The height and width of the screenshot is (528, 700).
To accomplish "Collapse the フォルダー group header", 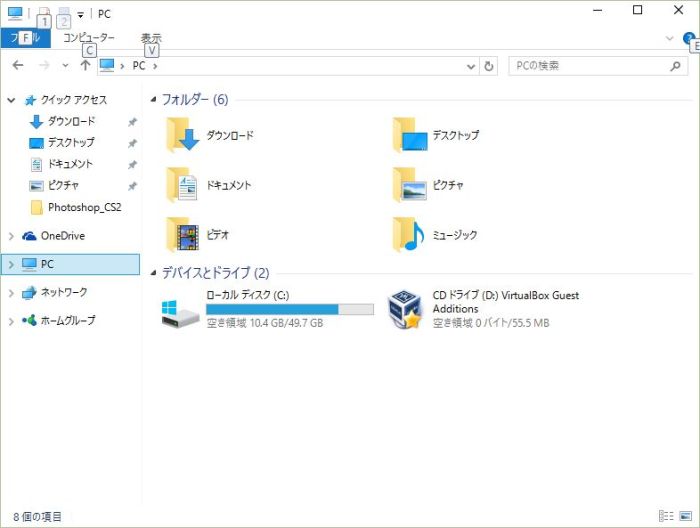I will tap(153, 100).
